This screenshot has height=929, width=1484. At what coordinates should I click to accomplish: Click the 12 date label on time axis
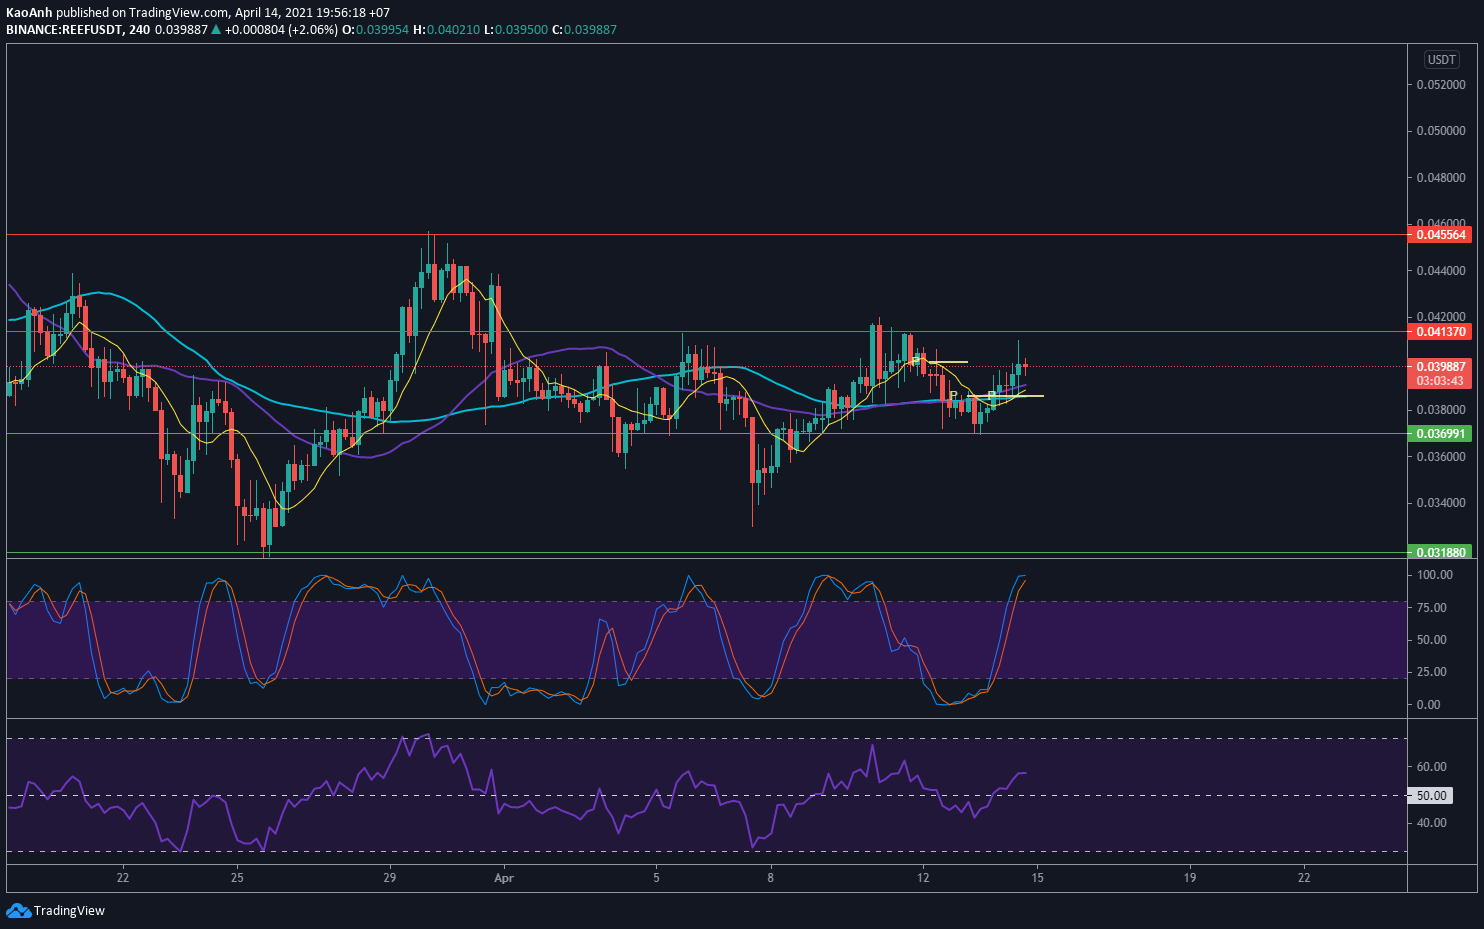pos(923,878)
